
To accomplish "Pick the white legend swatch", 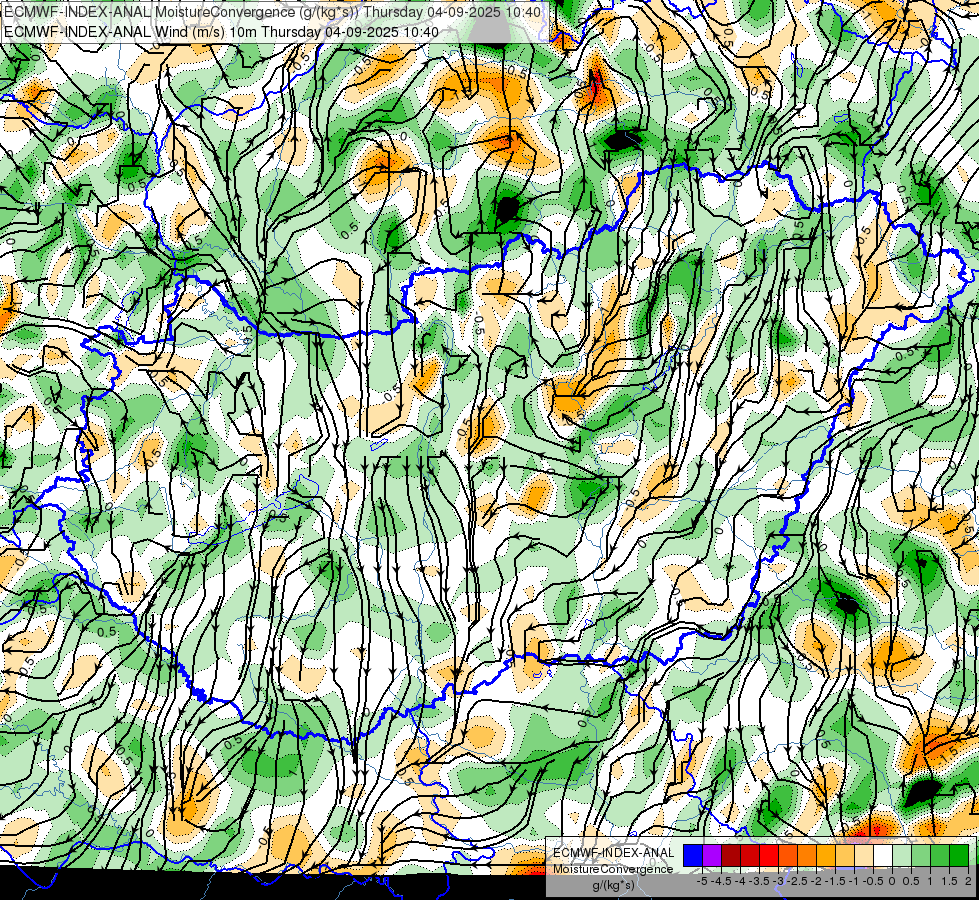I will point(883,856).
